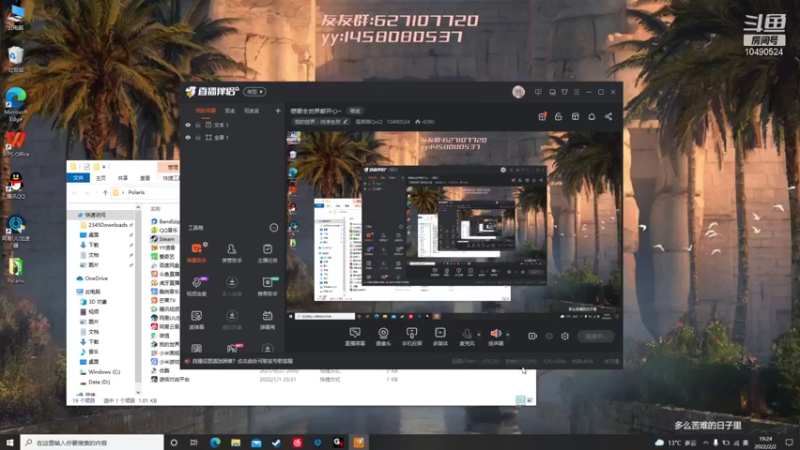Viewport: 800px width, 450px height.
Task: Switch File Explorer to details view
Action: click(x=520, y=401)
